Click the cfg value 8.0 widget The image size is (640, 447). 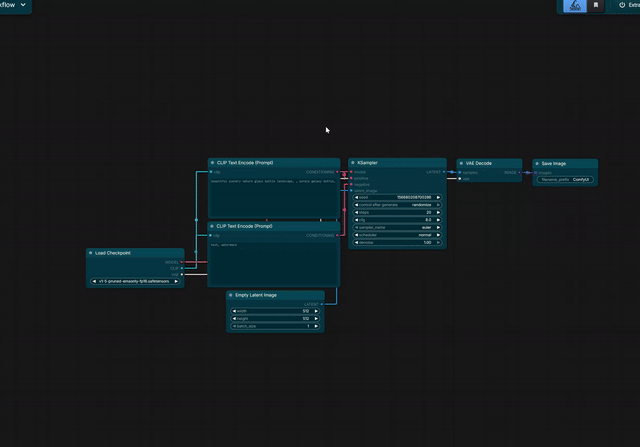pos(397,220)
